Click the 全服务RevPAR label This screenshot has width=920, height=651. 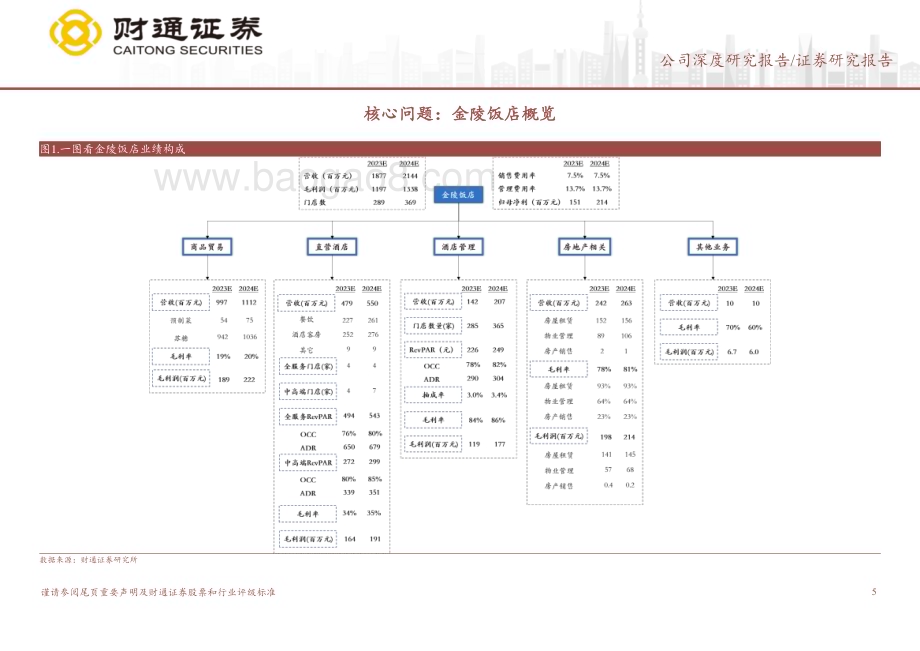coord(308,416)
